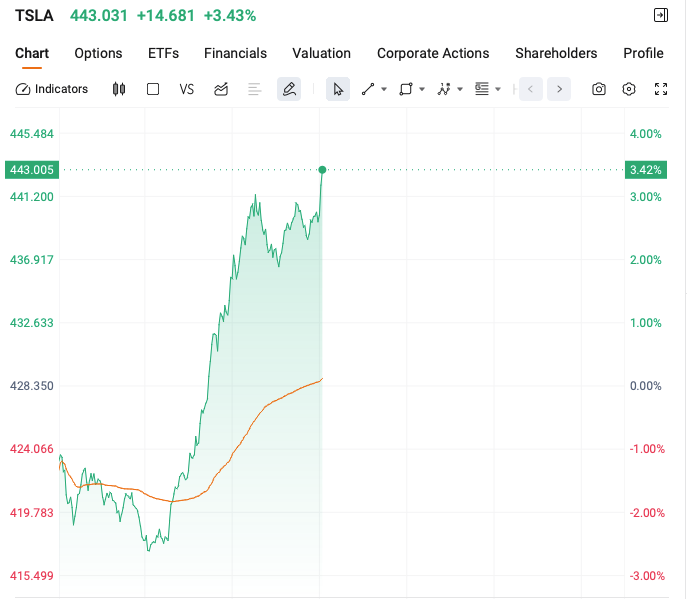The width and height of the screenshot is (687, 599).
Task: Click the 443.005 current price label
Action: 32,170
